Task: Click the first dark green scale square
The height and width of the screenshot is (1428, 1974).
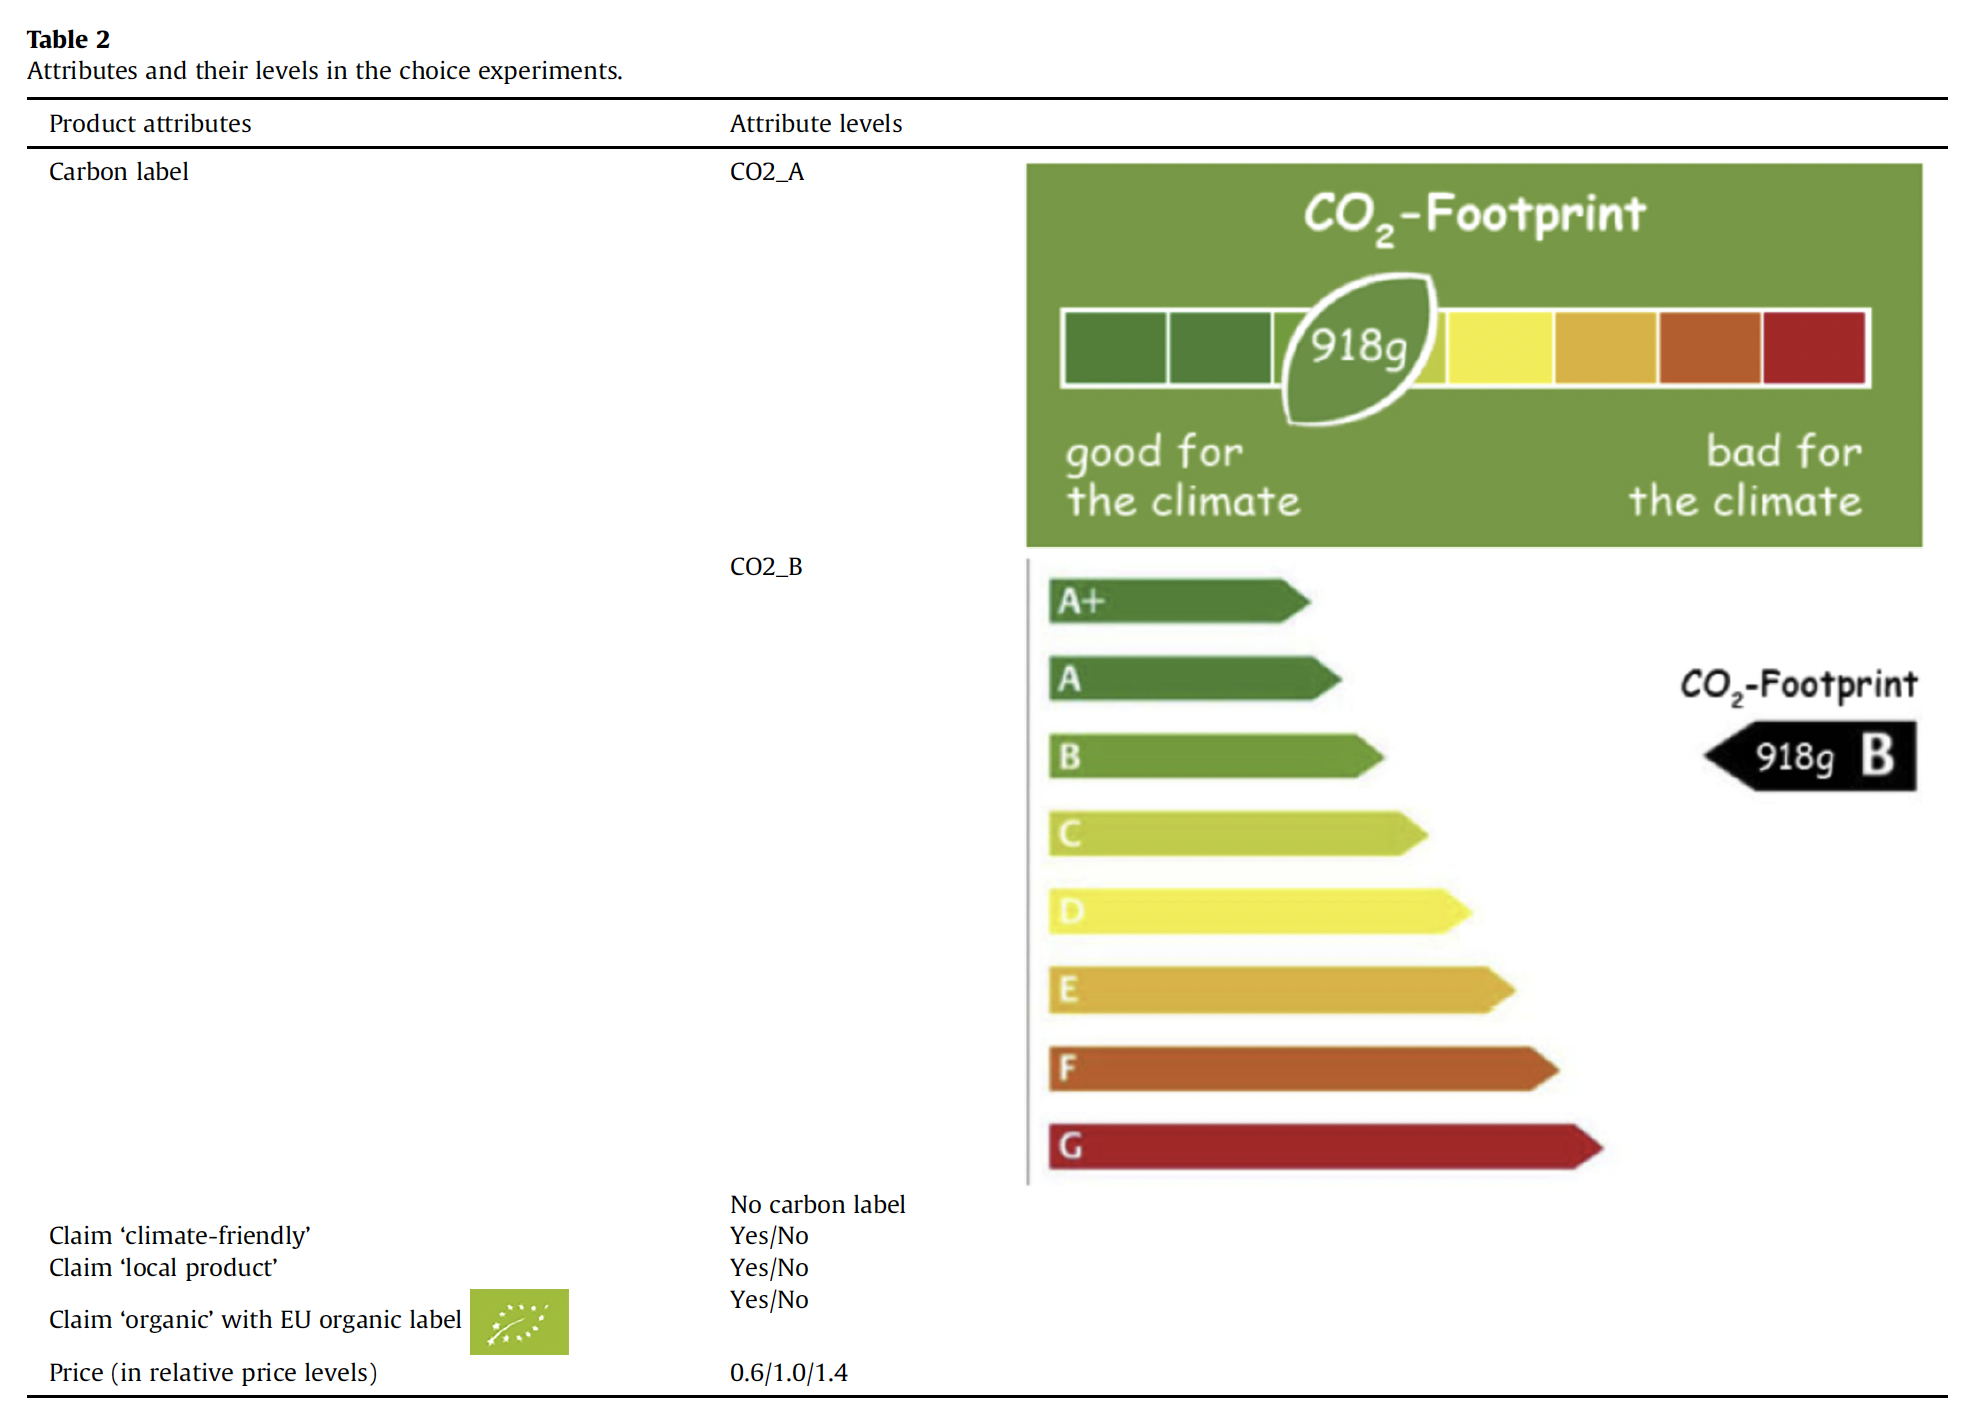Action: (x=1115, y=348)
